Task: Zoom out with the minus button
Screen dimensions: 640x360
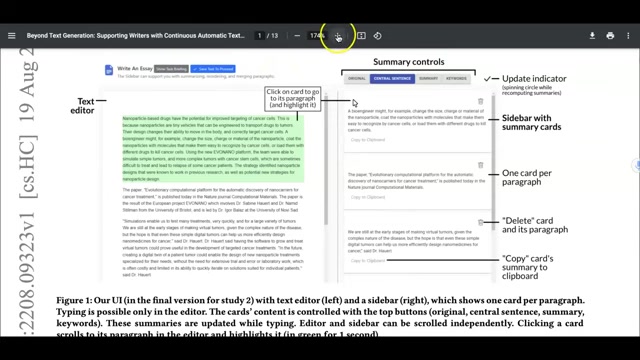Action: [297, 36]
